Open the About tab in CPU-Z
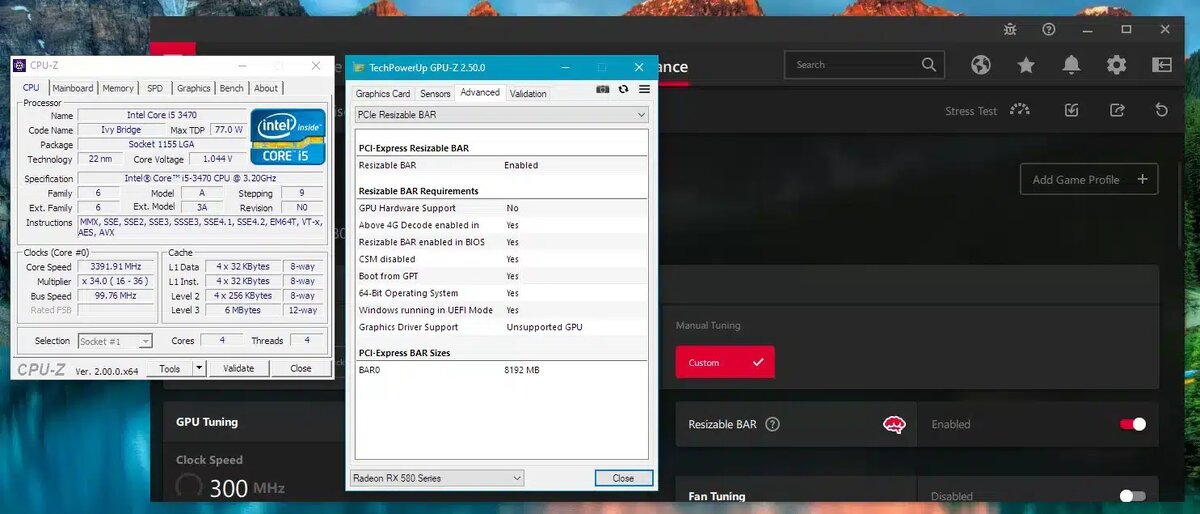The height and width of the screenshot is (514, 1200). click(266, 88)
